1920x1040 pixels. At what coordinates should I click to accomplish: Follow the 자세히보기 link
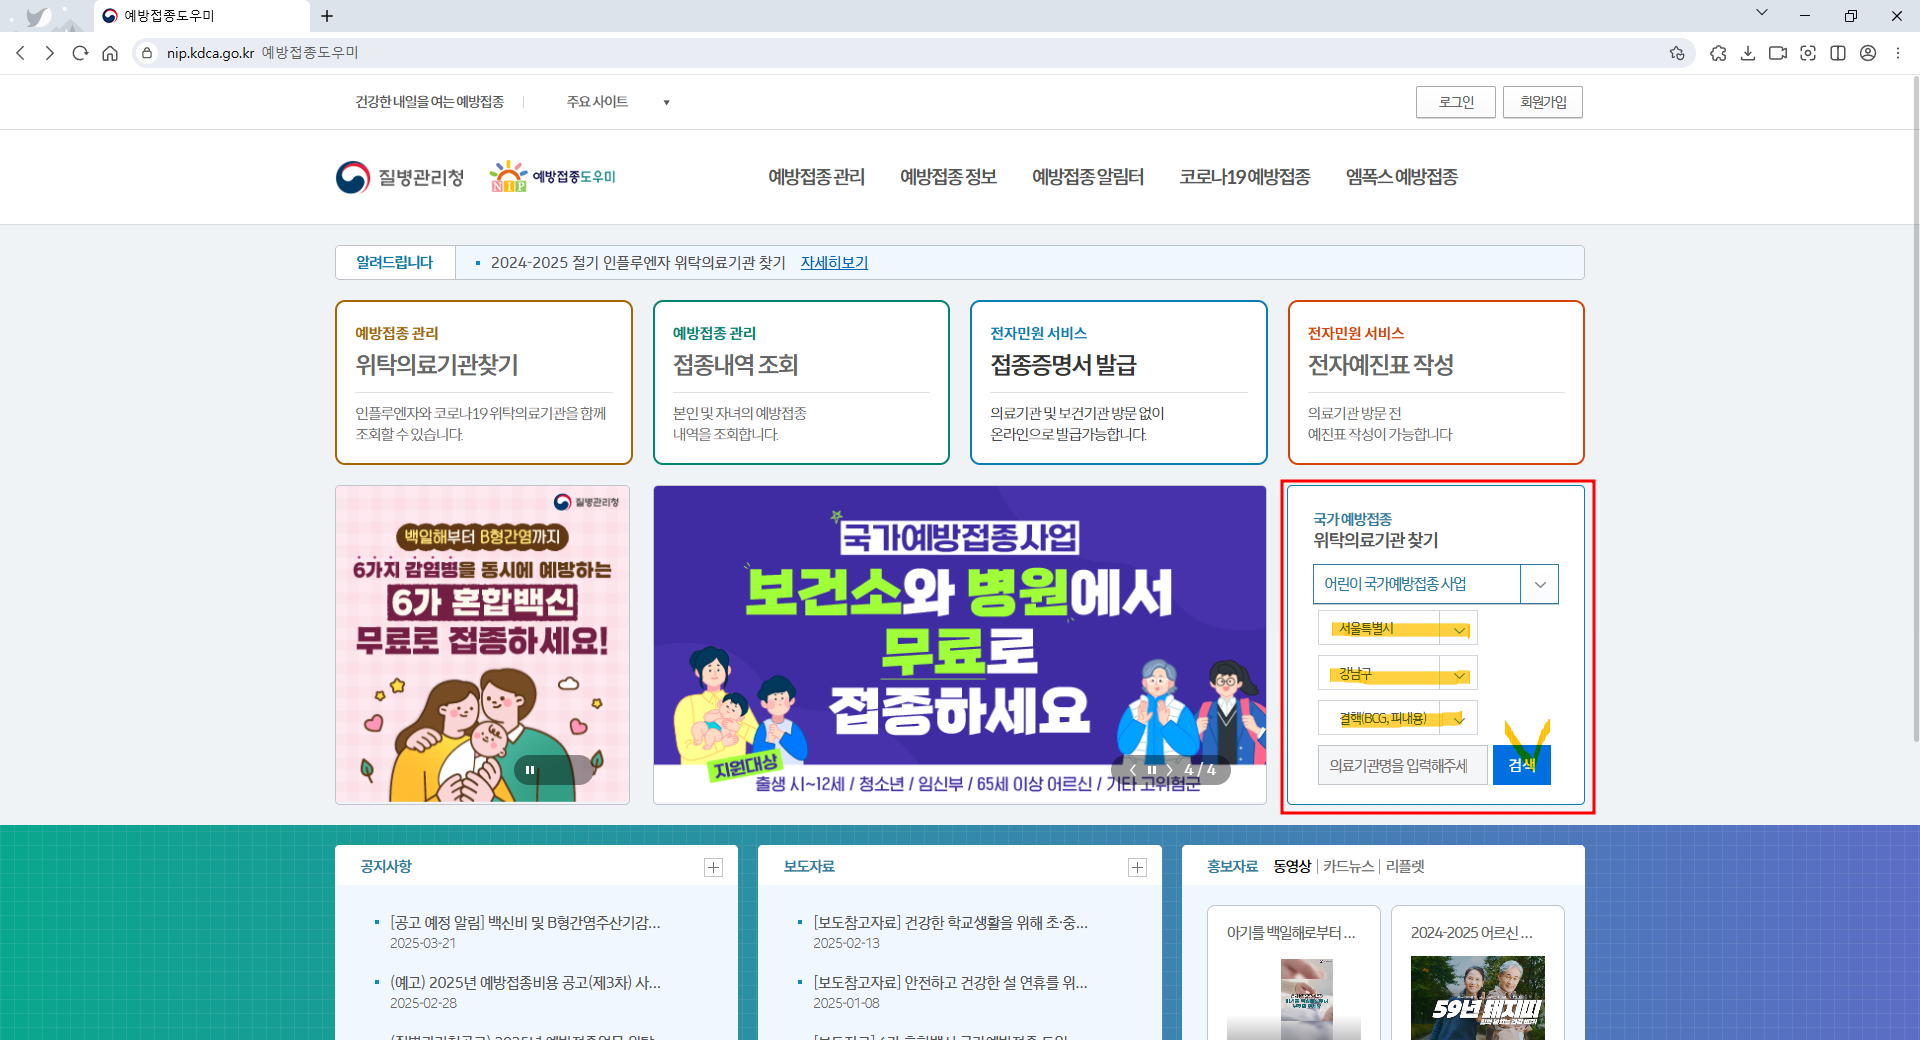point(834,263)
